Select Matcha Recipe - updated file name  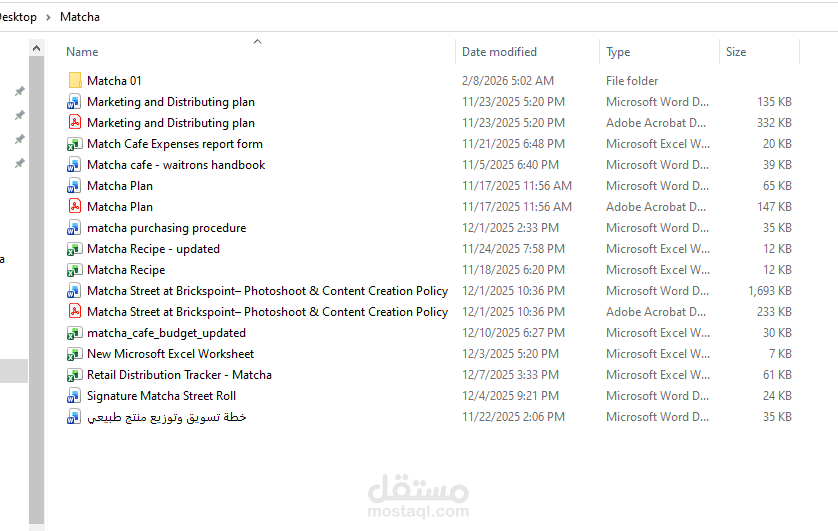153,248
